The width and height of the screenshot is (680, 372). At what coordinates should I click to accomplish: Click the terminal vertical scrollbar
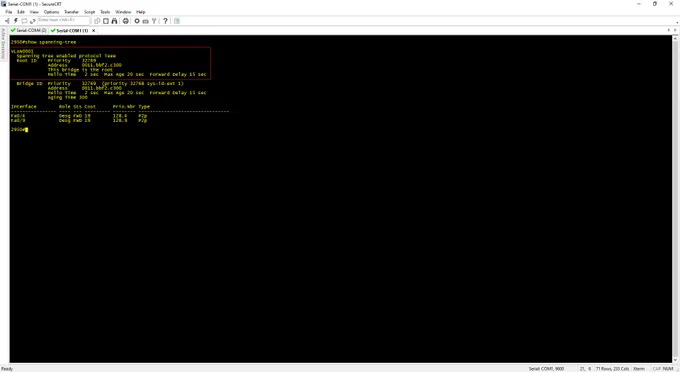[x=675, y=199]
